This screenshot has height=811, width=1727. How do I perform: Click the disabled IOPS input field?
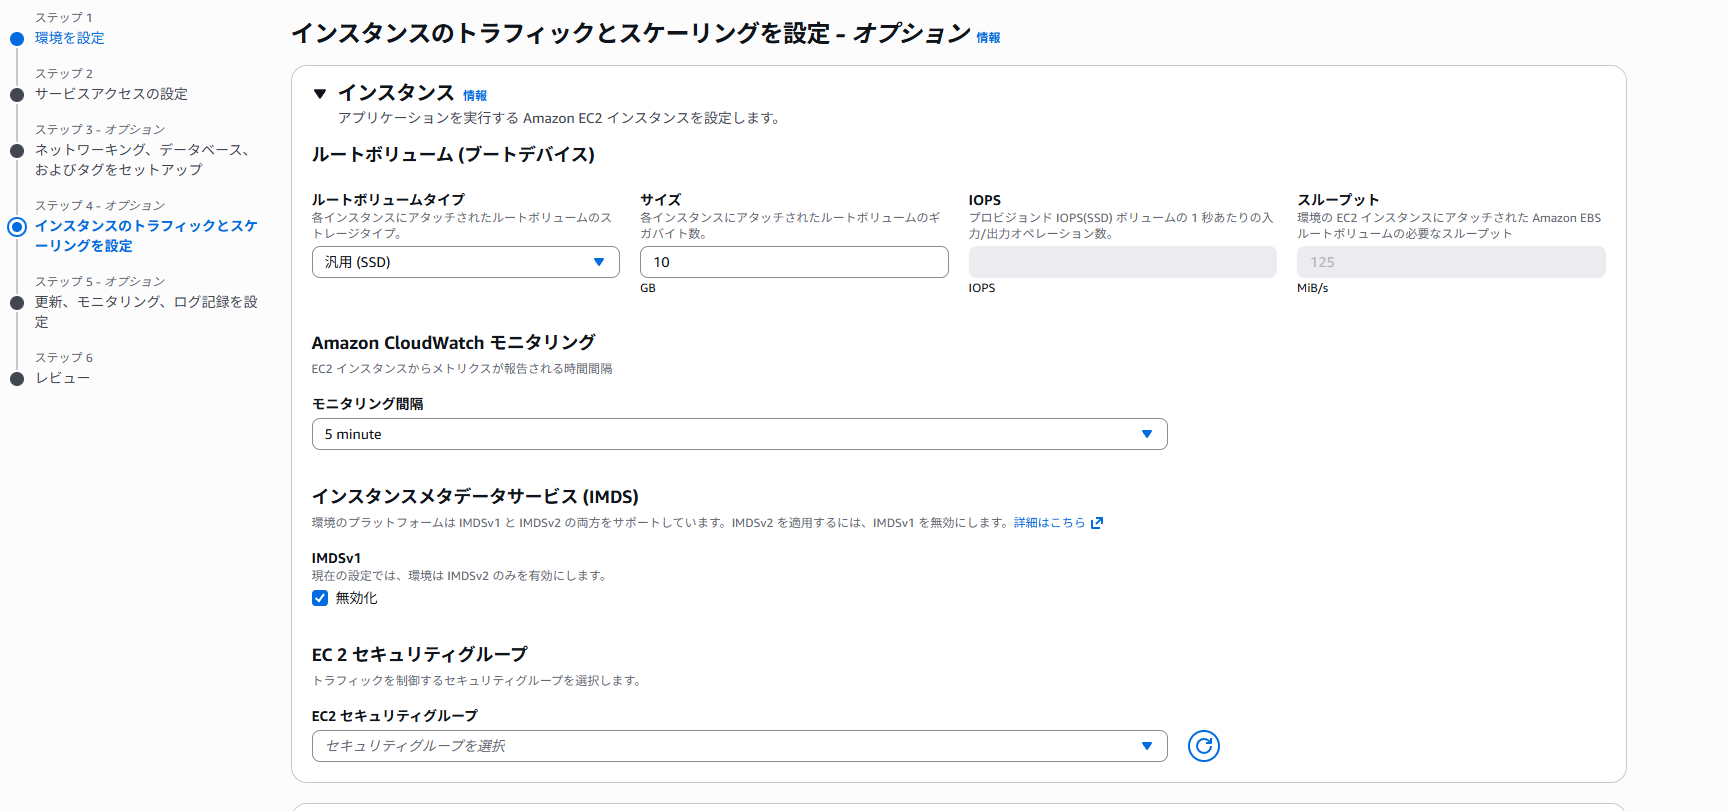[x=1123, y=262]
